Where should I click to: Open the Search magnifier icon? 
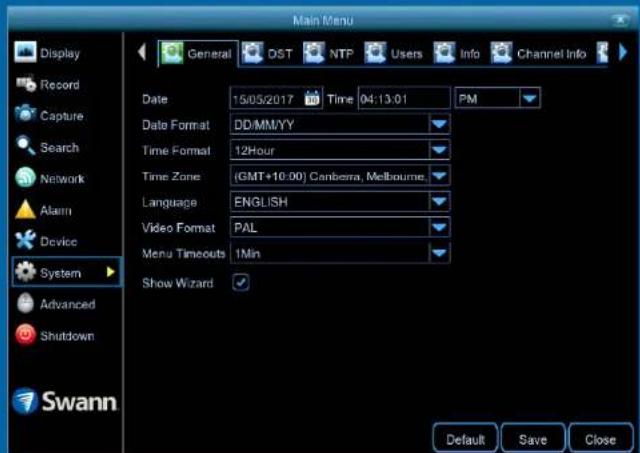pyautogui.click(x=25, y=146)
